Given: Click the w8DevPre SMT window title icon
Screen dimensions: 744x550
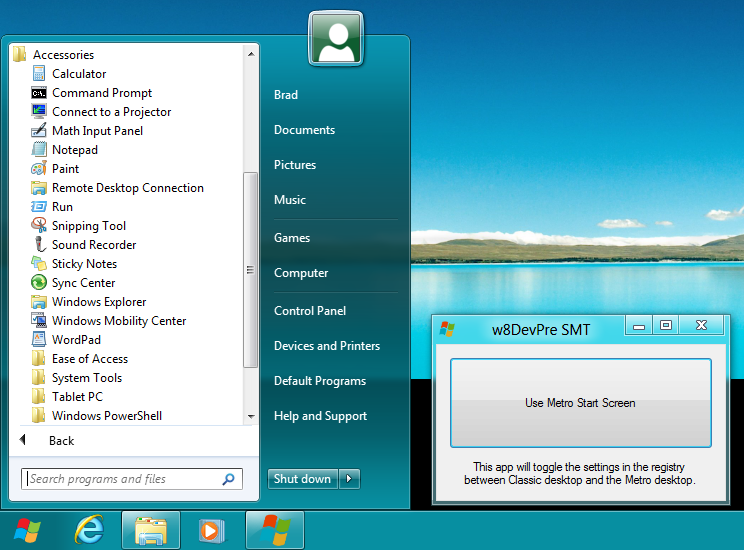Looking at the screenshot, I should pos(447,329).
